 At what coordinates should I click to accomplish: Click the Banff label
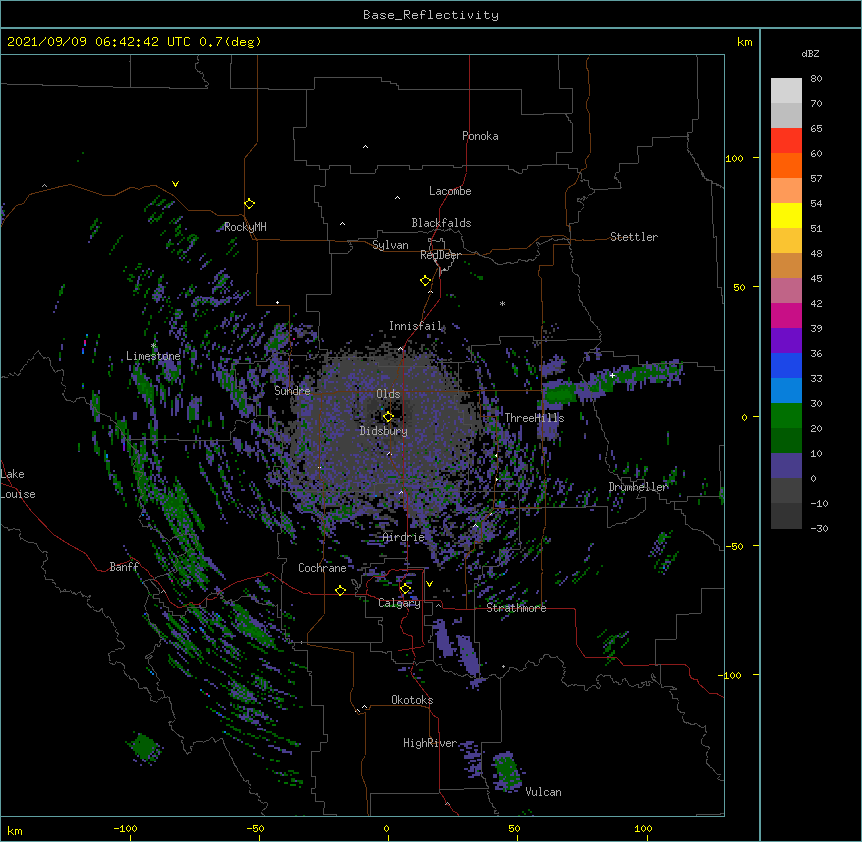[x=124, y=567]
